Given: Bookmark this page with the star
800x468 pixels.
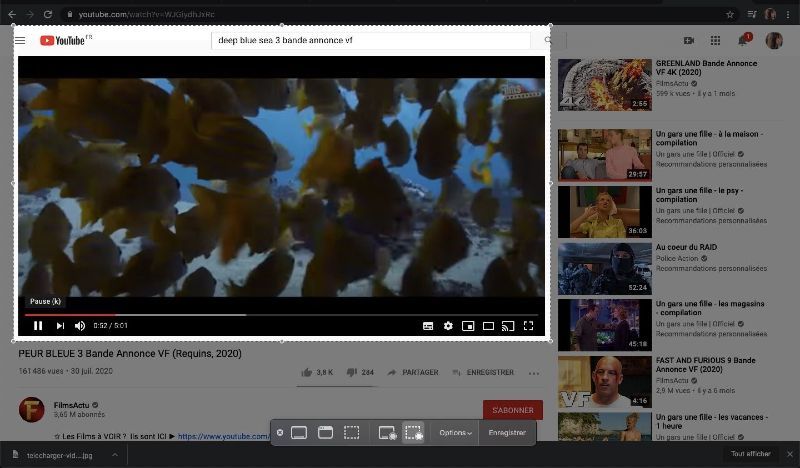Looking at the screenshot, I should pos(730,14).
